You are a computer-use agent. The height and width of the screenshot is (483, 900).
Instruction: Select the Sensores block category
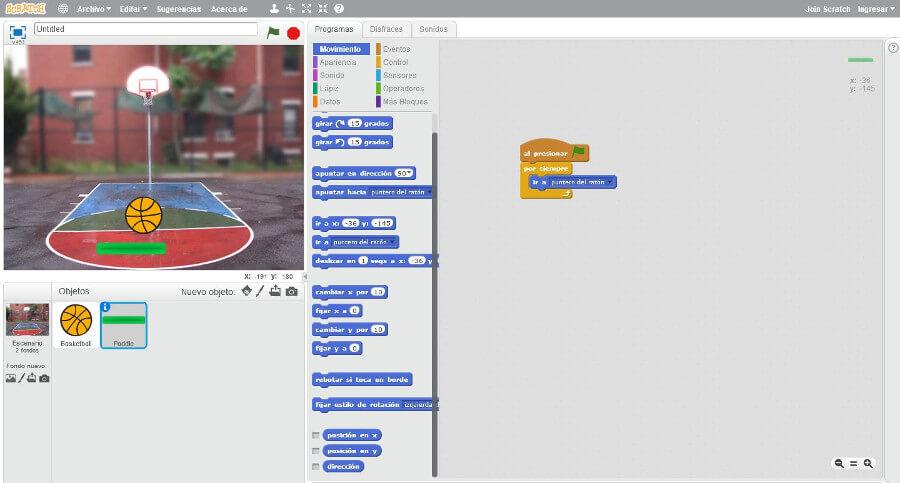pos(399,75)
